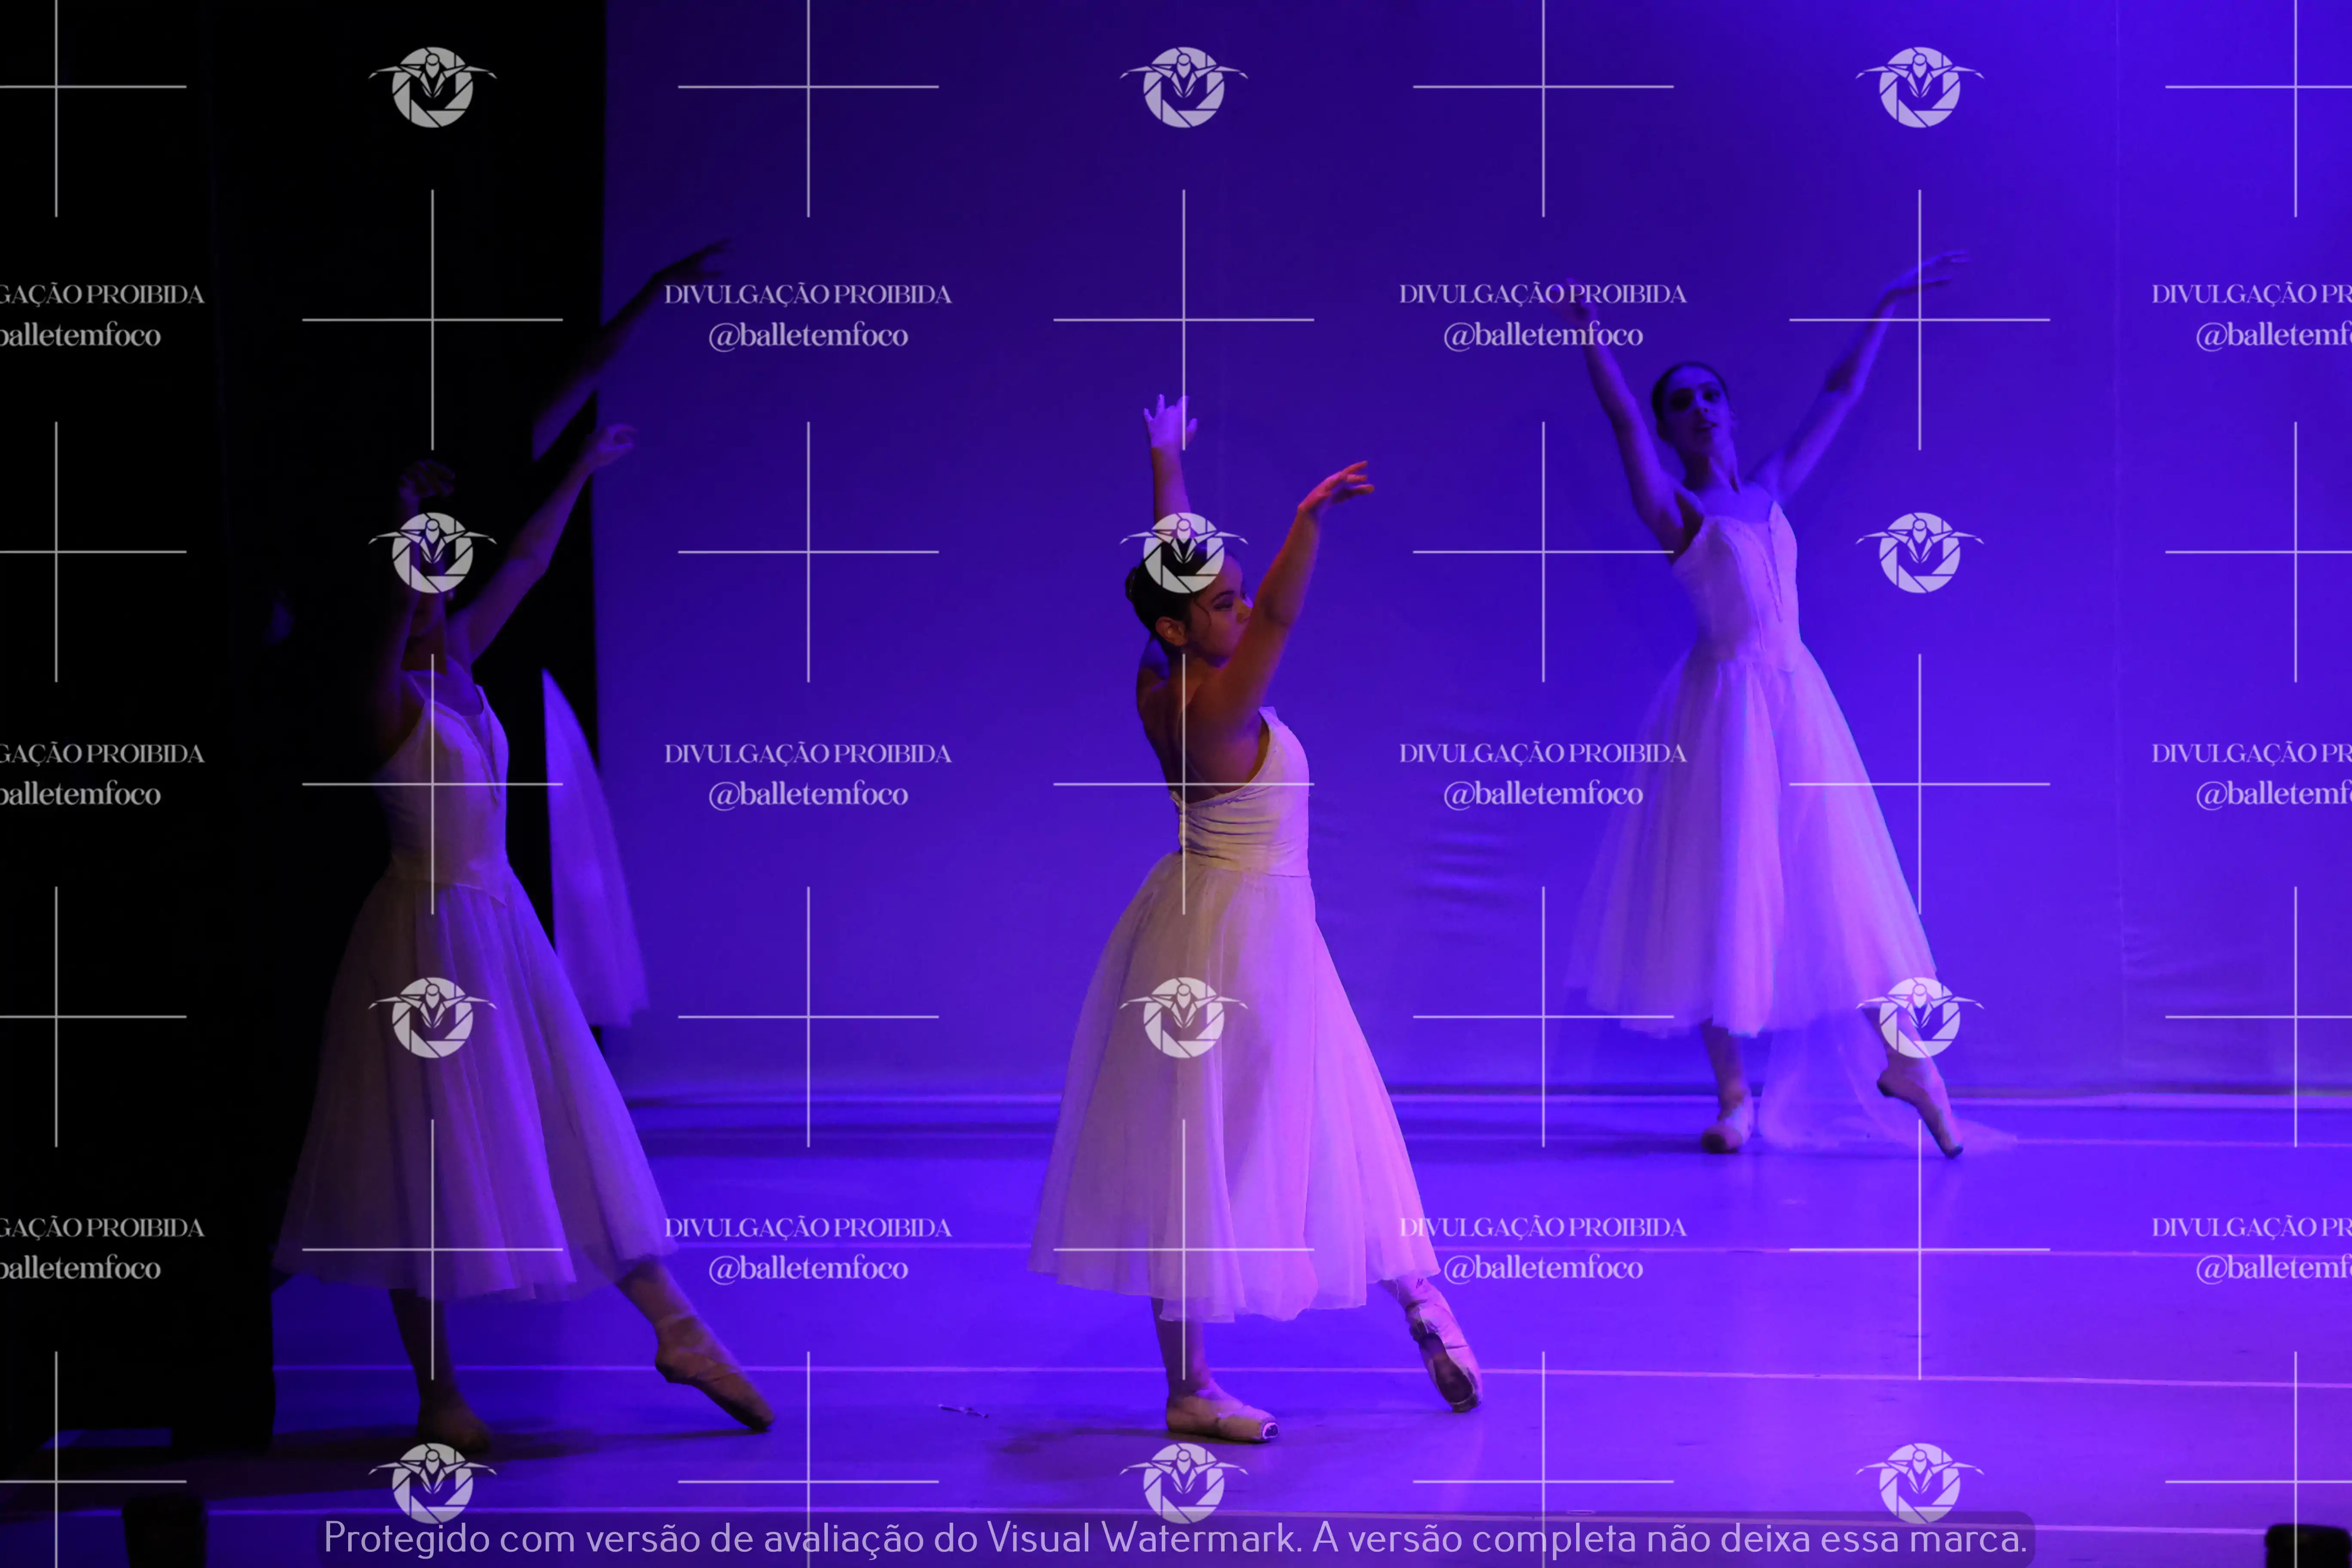Click DIVULGAÇÃO PROIBIDA text above right dancer's head
This screenshot has height=1568, width=2352.
click(1543, 294)
